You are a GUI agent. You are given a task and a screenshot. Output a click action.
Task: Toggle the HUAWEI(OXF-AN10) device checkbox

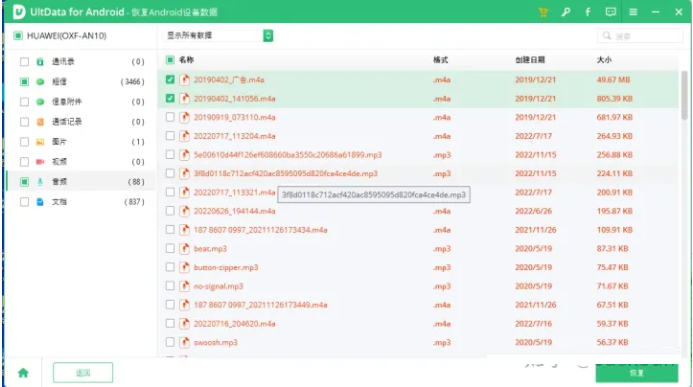coord(18,35)
